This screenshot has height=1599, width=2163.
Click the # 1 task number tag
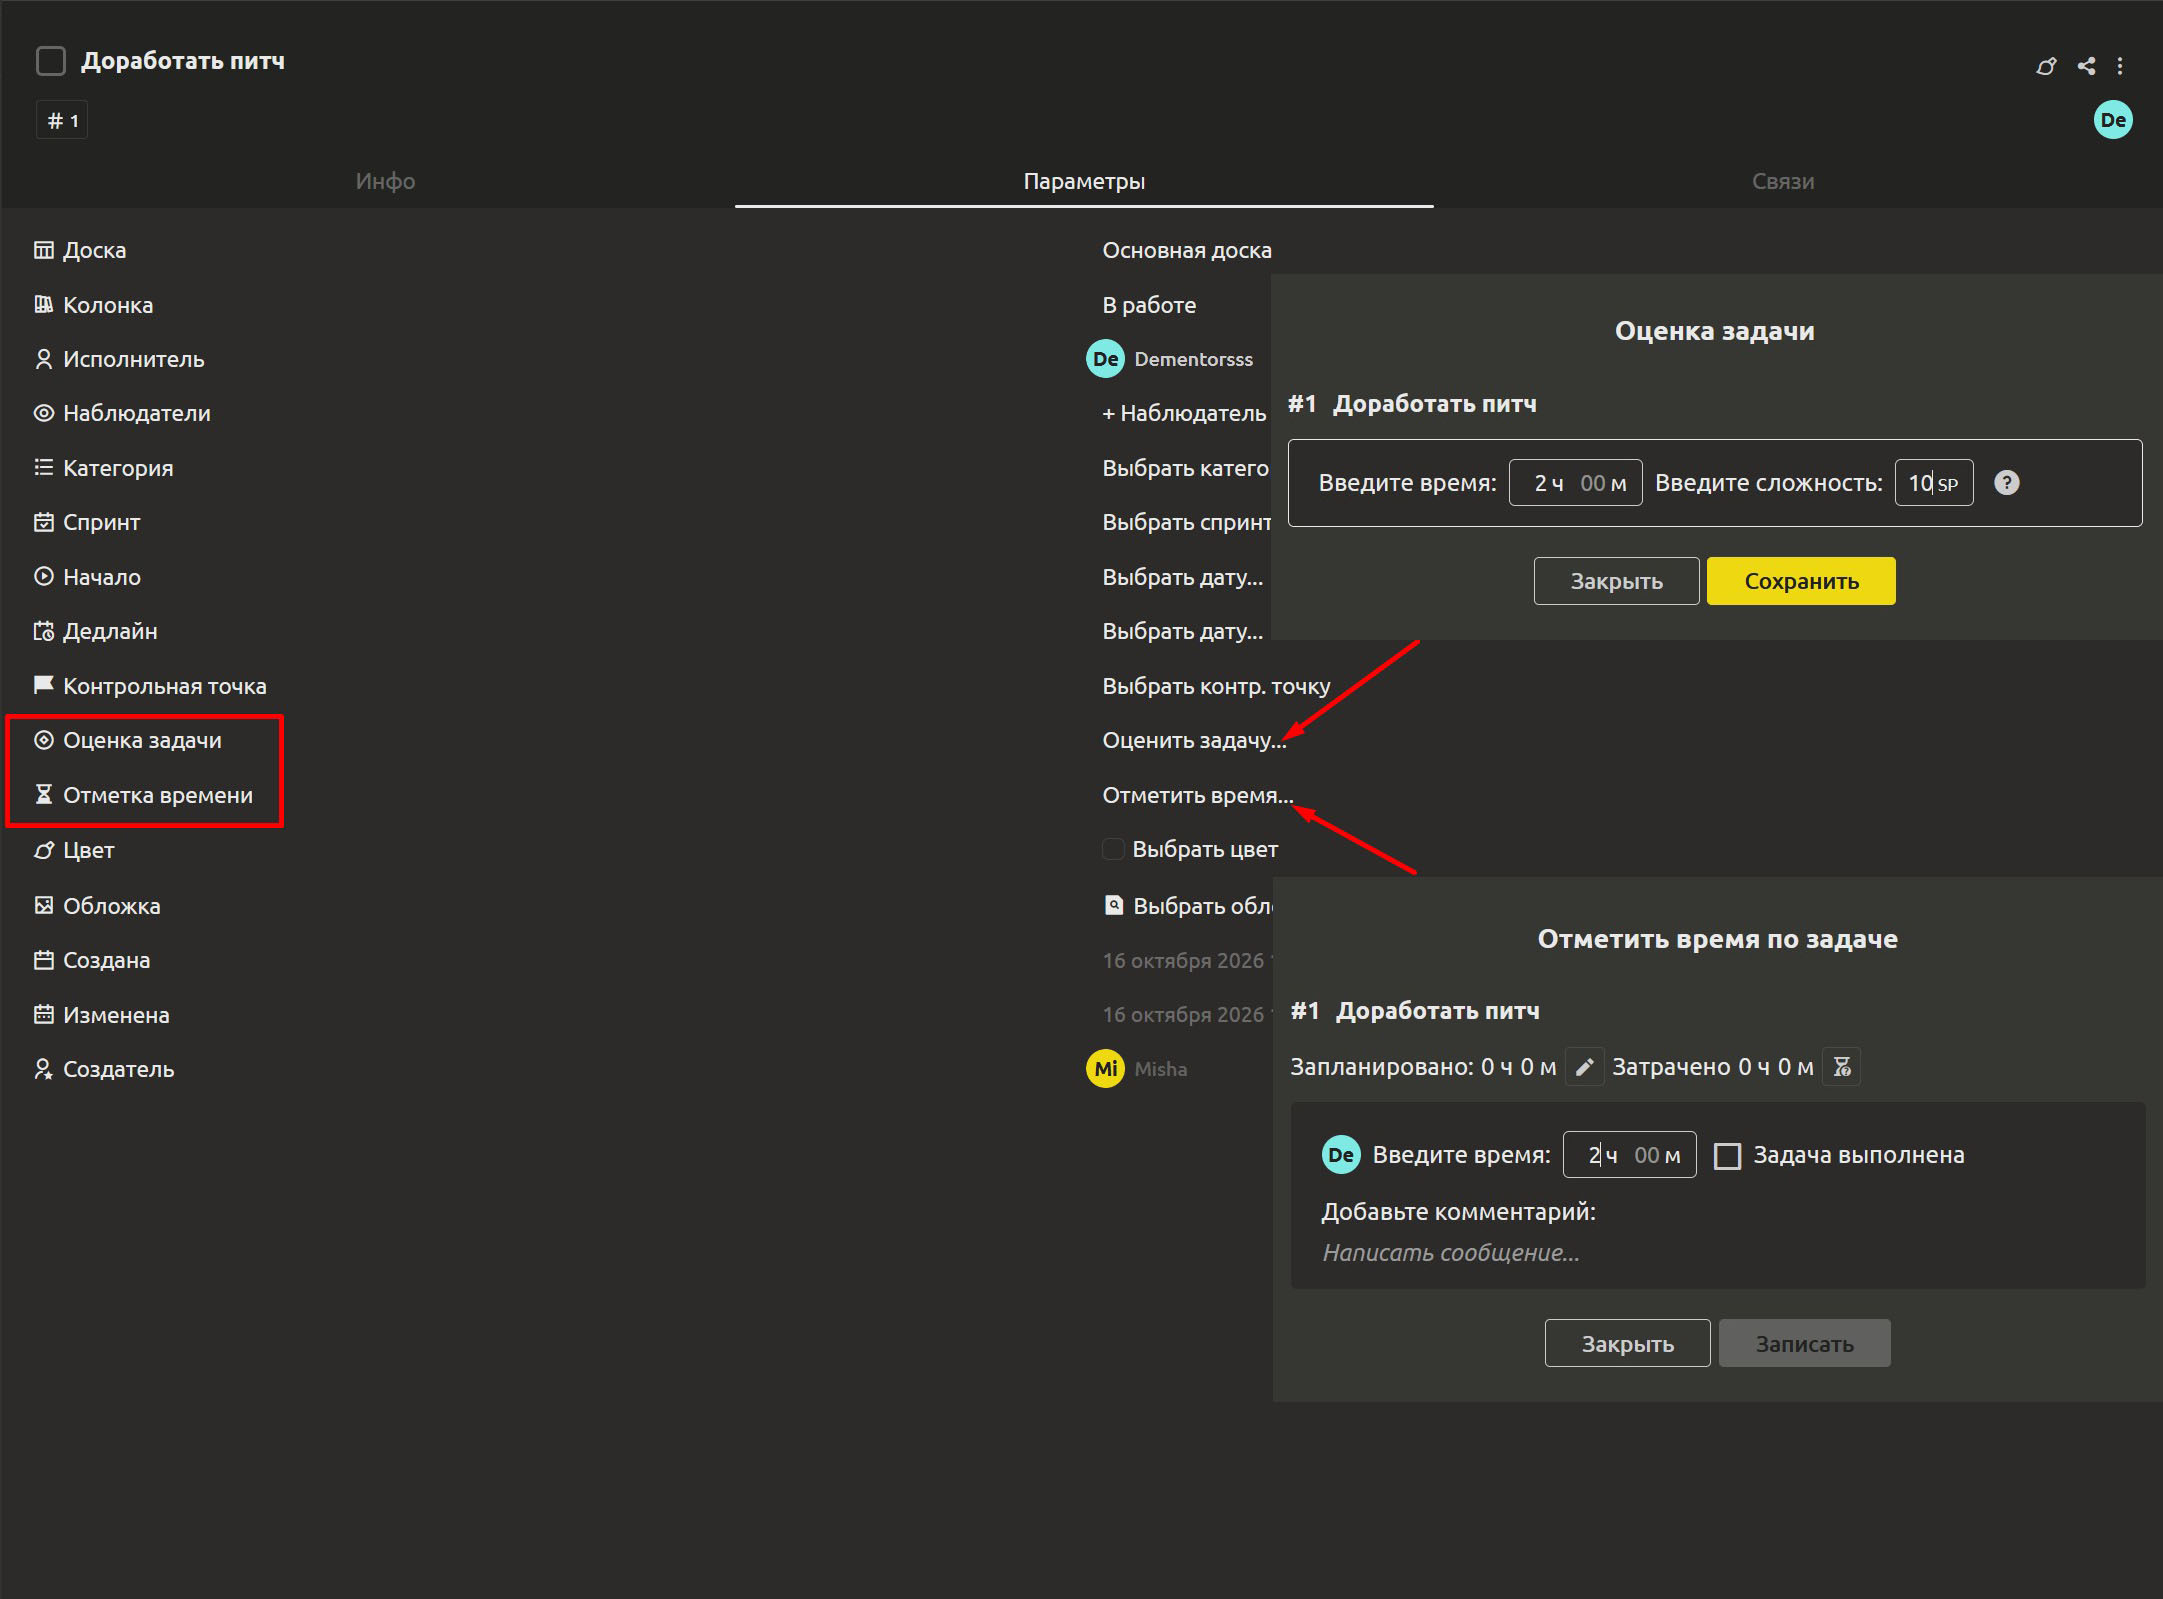[x=62, y=120]
